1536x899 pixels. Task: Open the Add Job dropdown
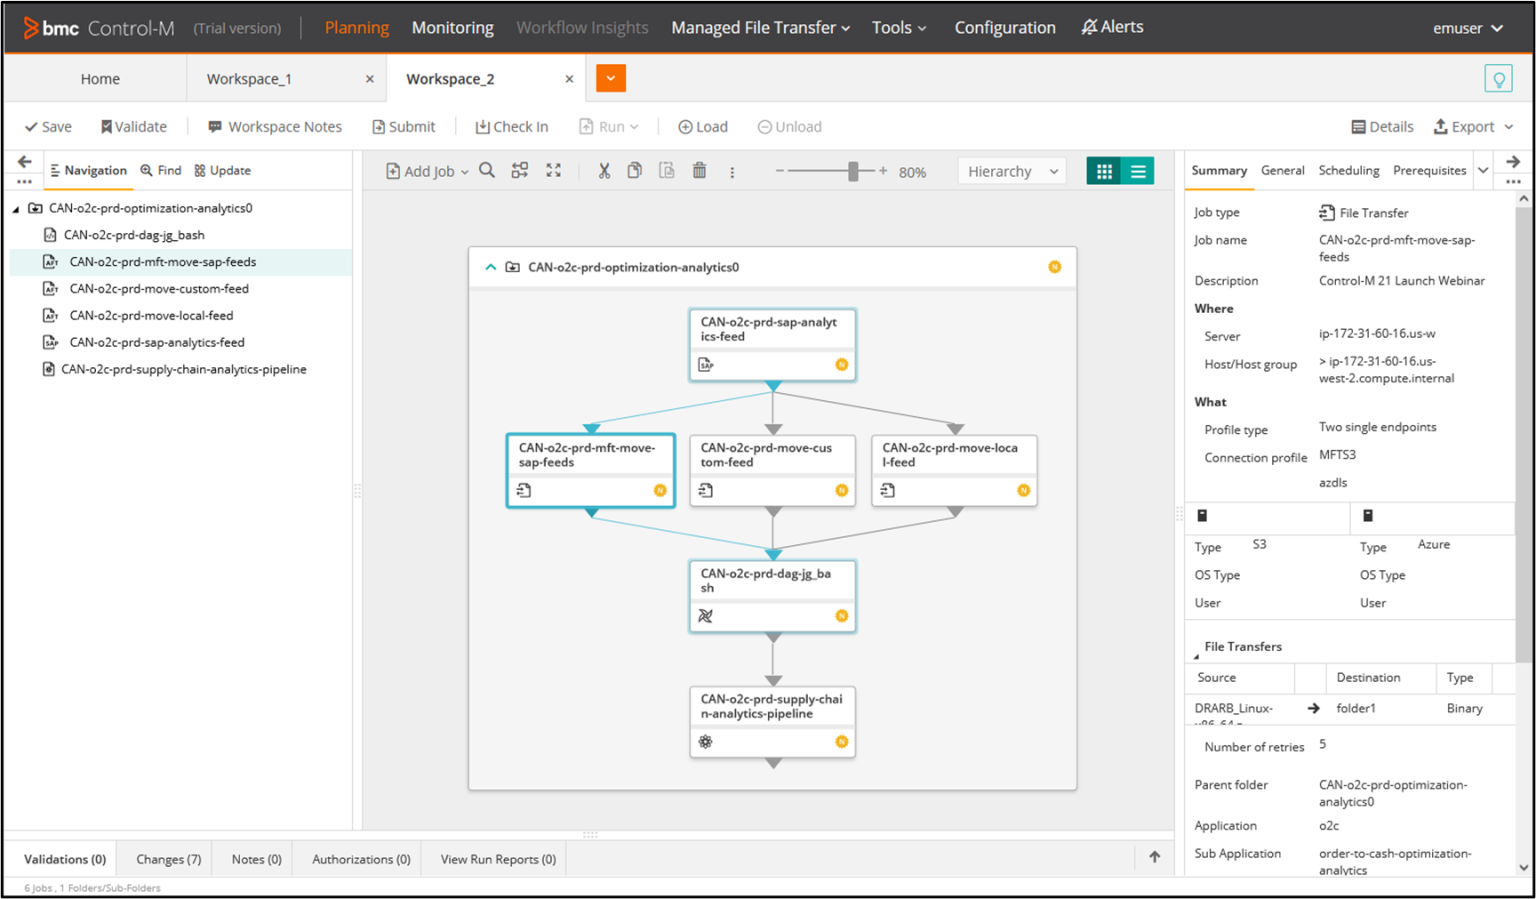click(x=426, y=170)
